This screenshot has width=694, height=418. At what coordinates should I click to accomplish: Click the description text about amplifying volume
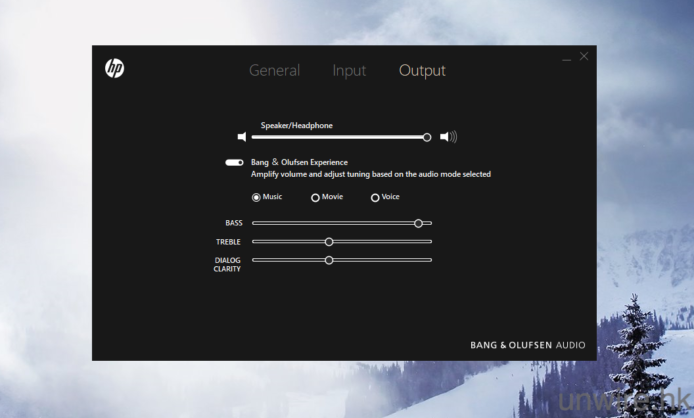click(370, 174)
